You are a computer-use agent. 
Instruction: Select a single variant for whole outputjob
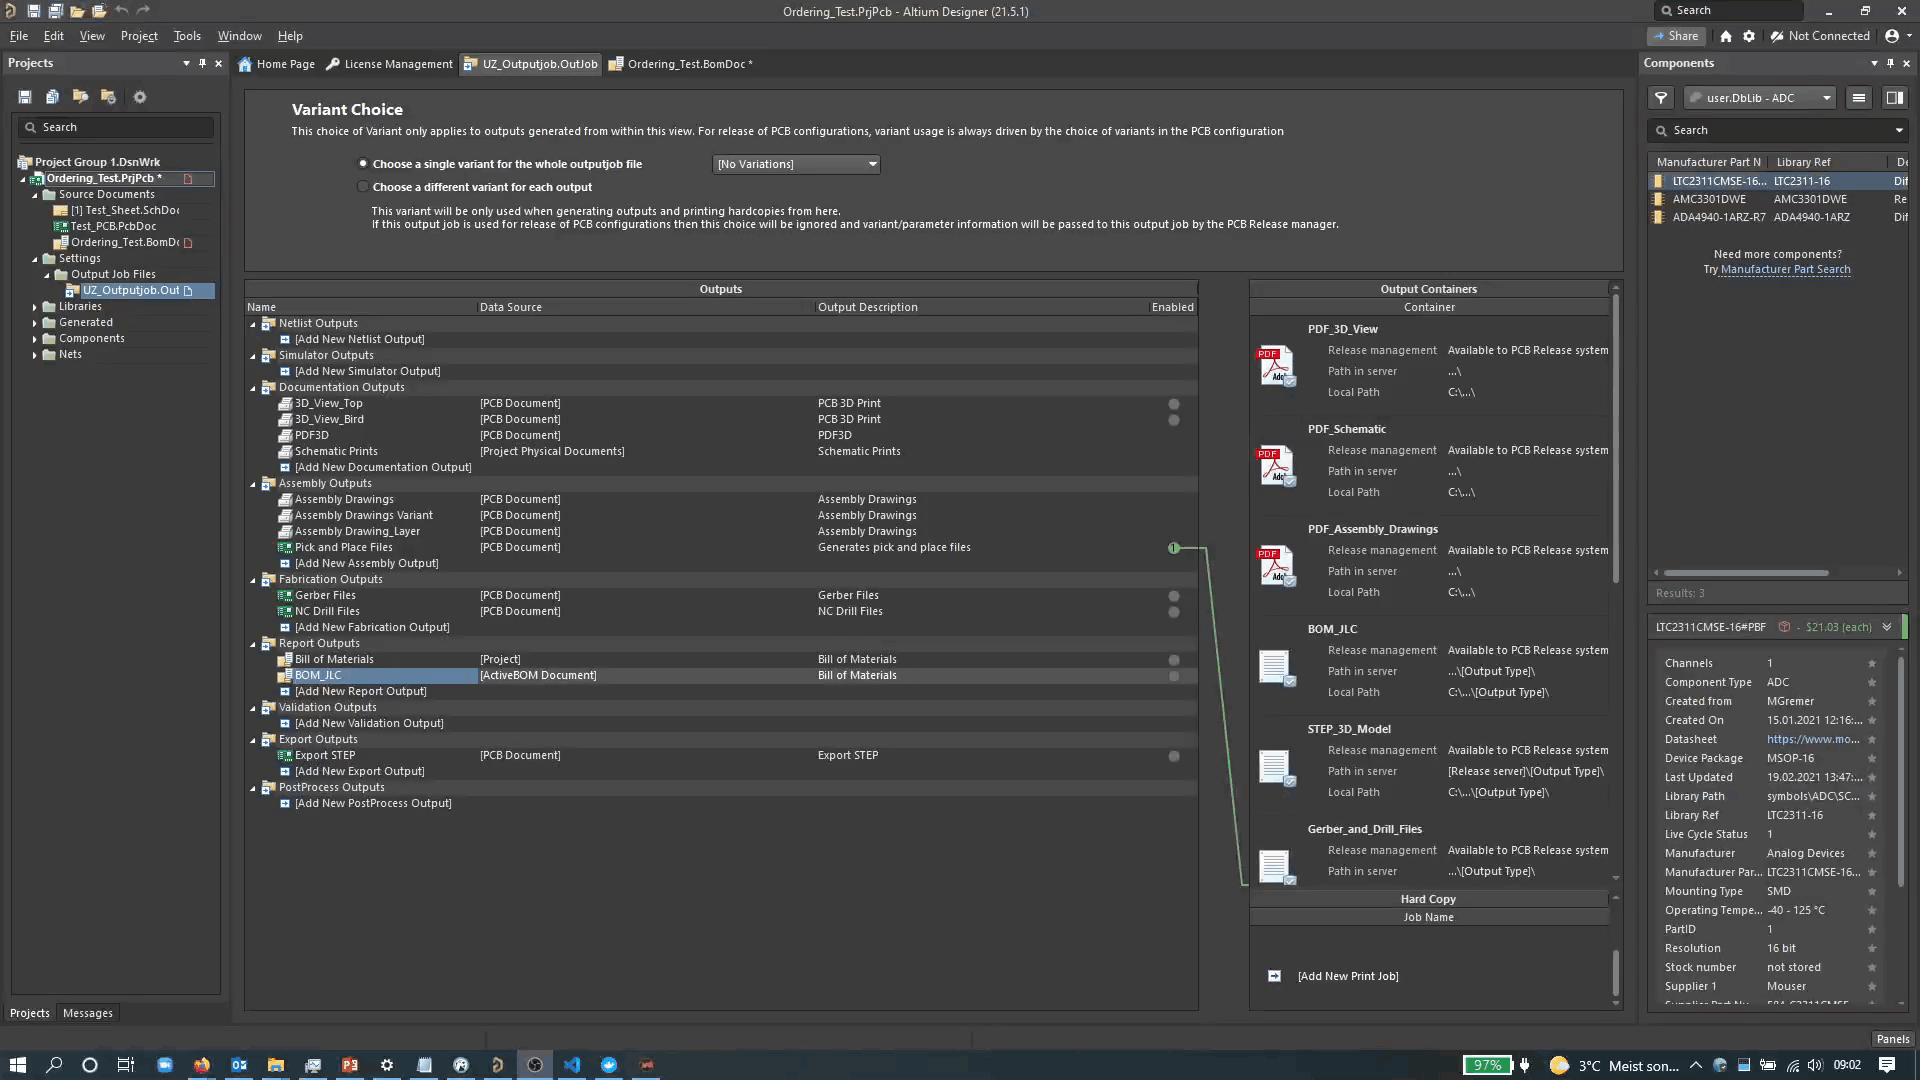pos(363,164)
